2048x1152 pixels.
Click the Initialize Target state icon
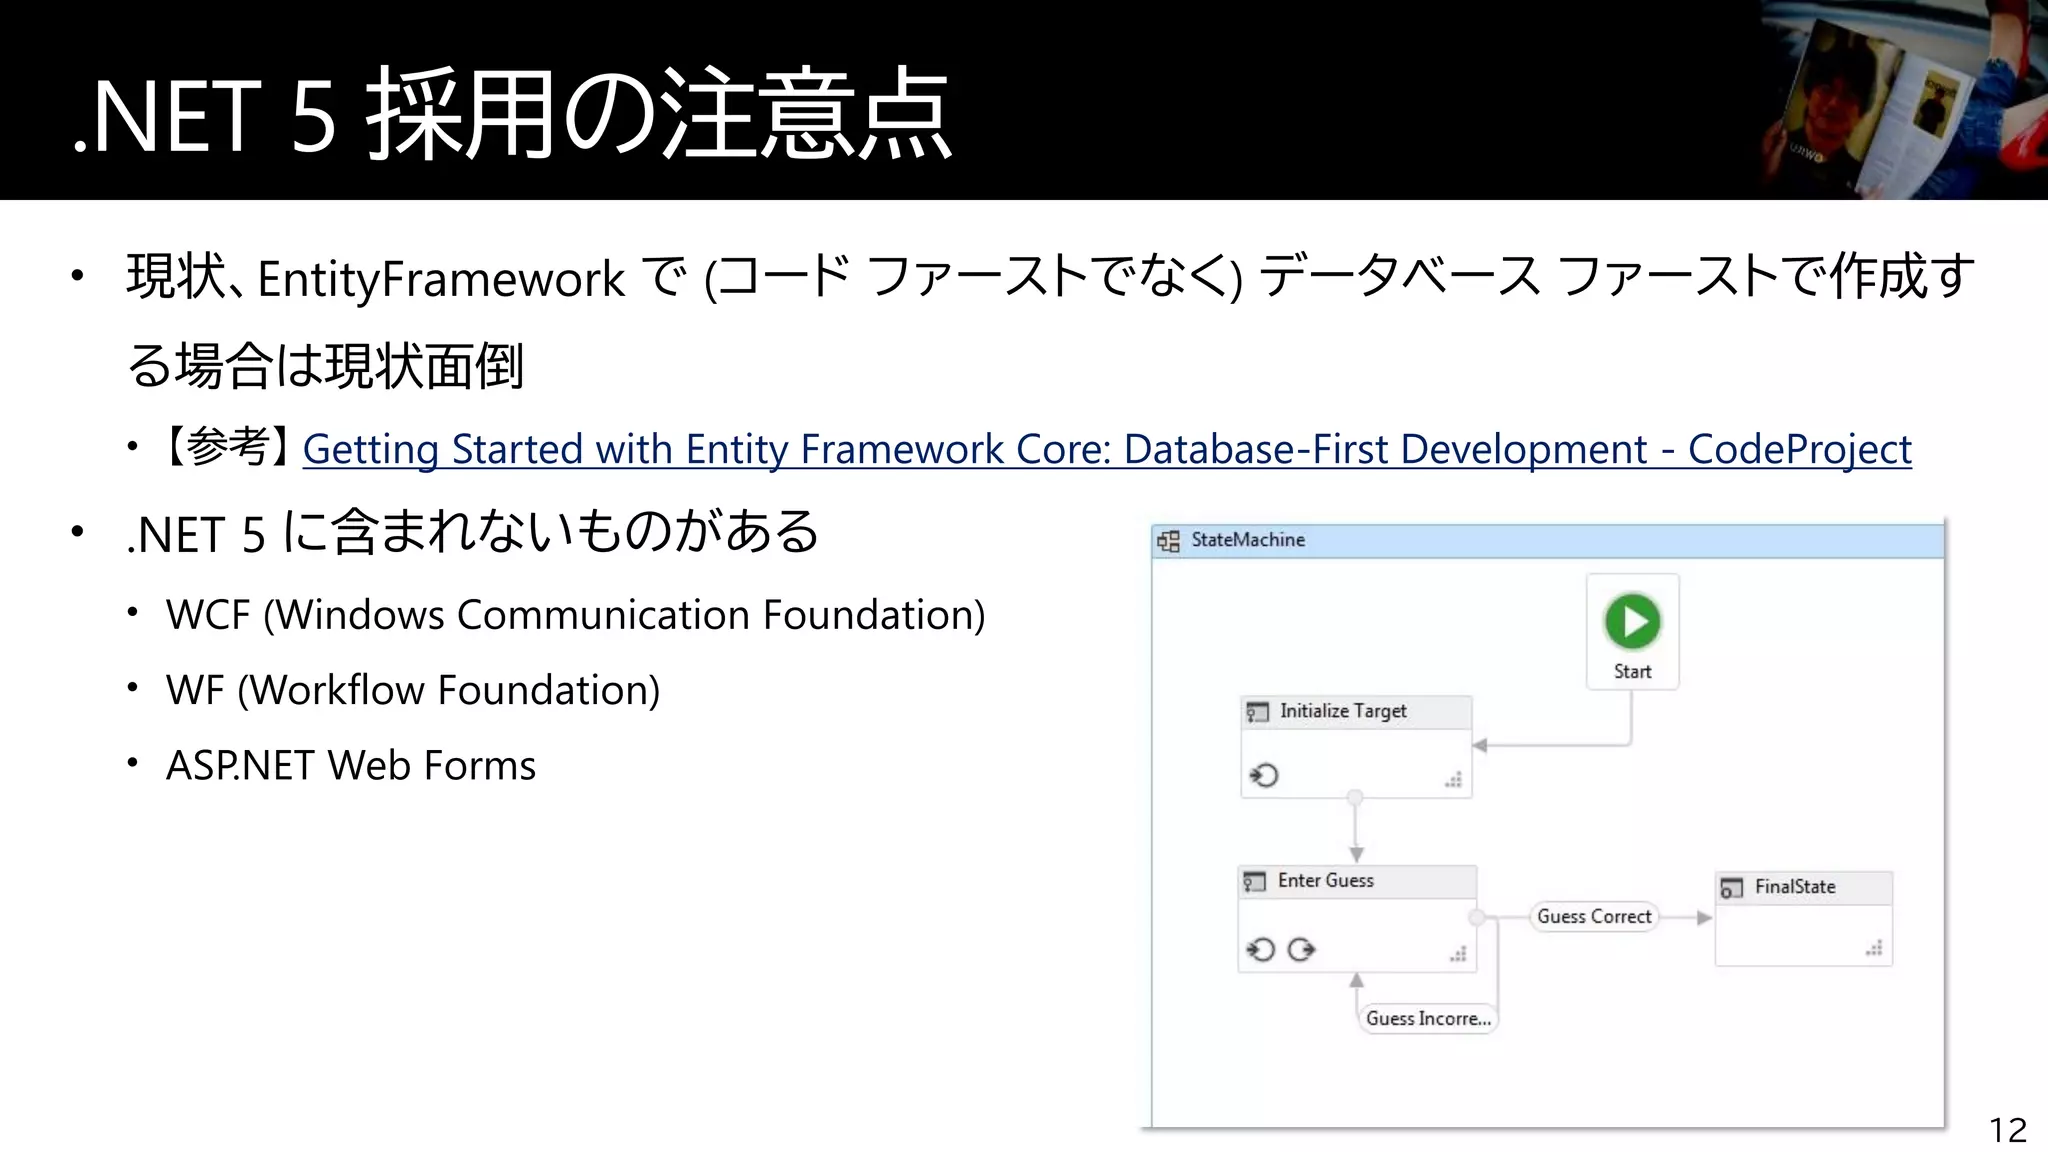click(1257, 712)
